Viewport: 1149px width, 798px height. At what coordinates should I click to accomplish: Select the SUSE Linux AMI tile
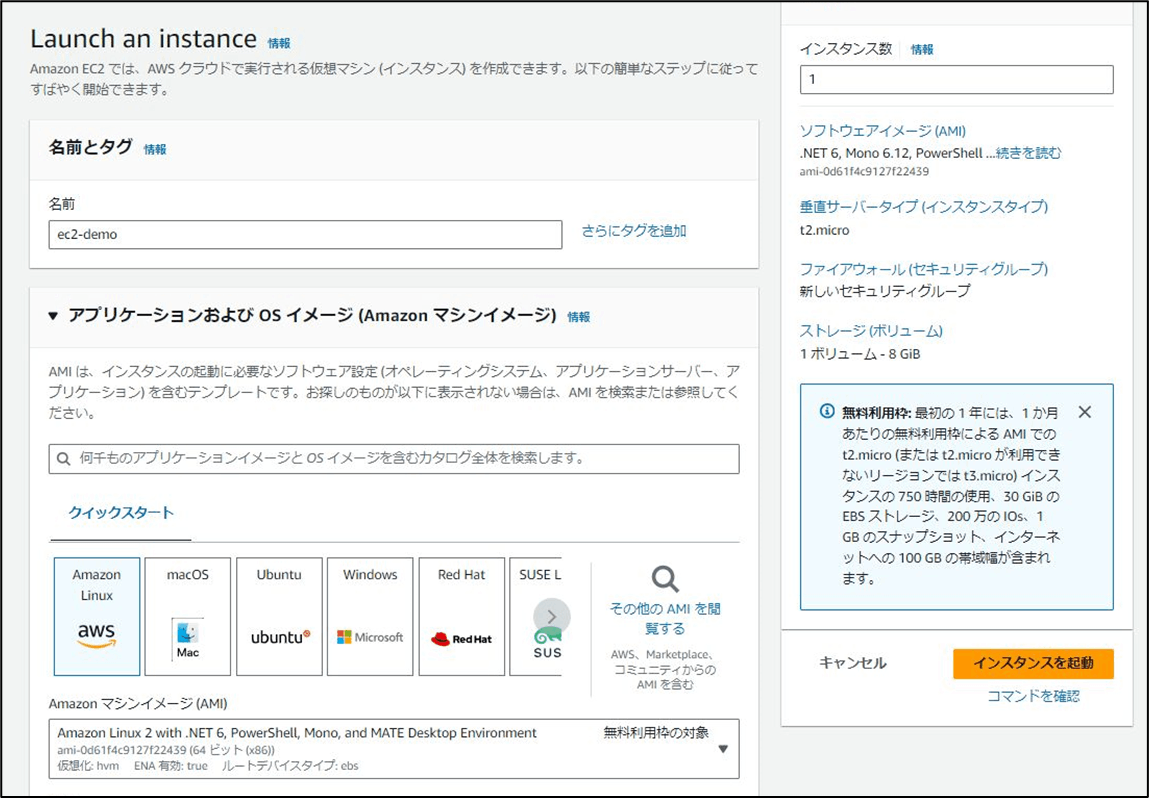(536, 616)
